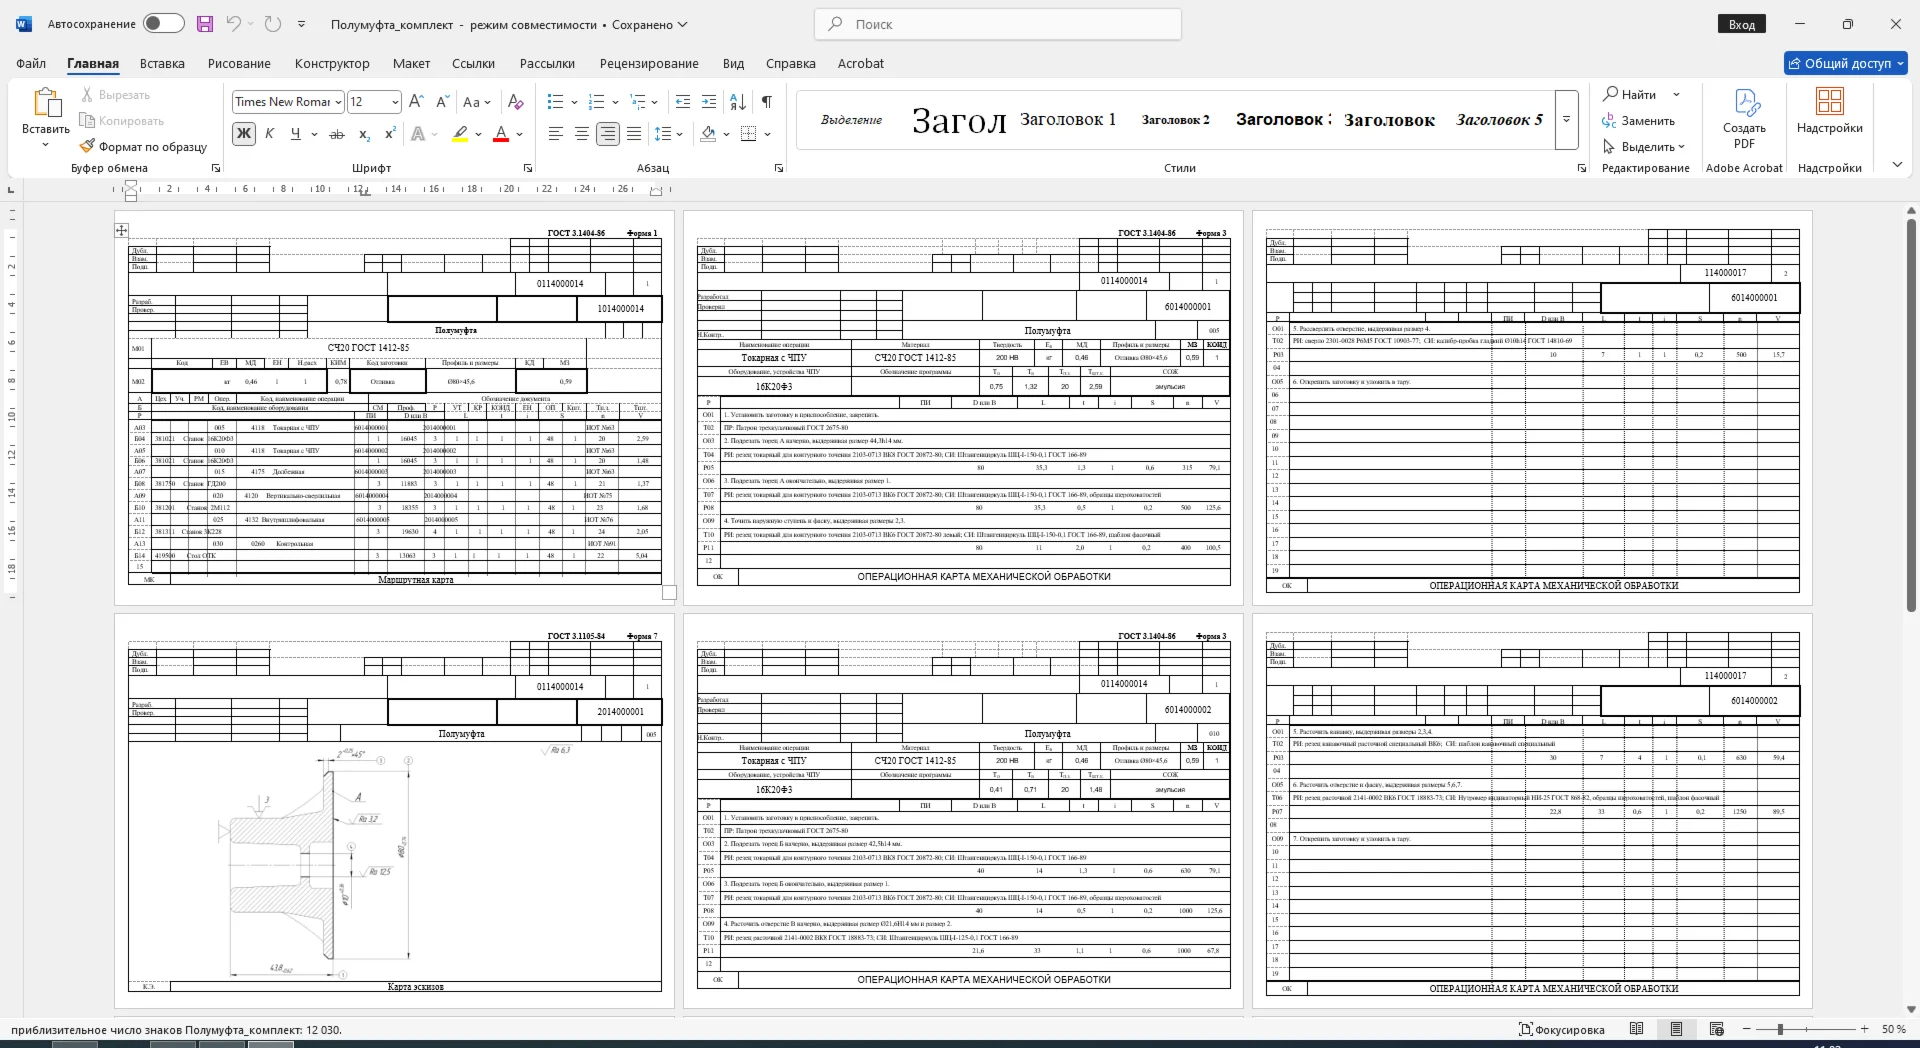Clear all formatting icon

tap(515, 102)
